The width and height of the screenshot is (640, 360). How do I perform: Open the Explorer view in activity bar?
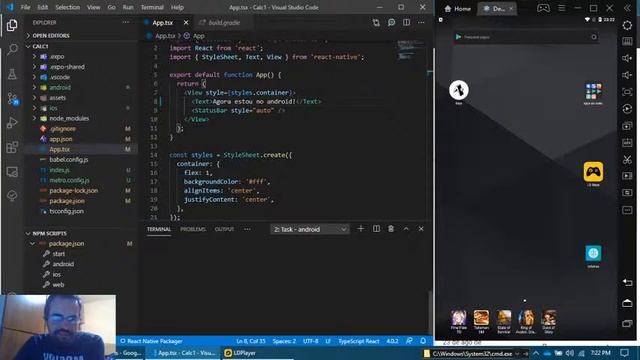click(x=12, y=25)
